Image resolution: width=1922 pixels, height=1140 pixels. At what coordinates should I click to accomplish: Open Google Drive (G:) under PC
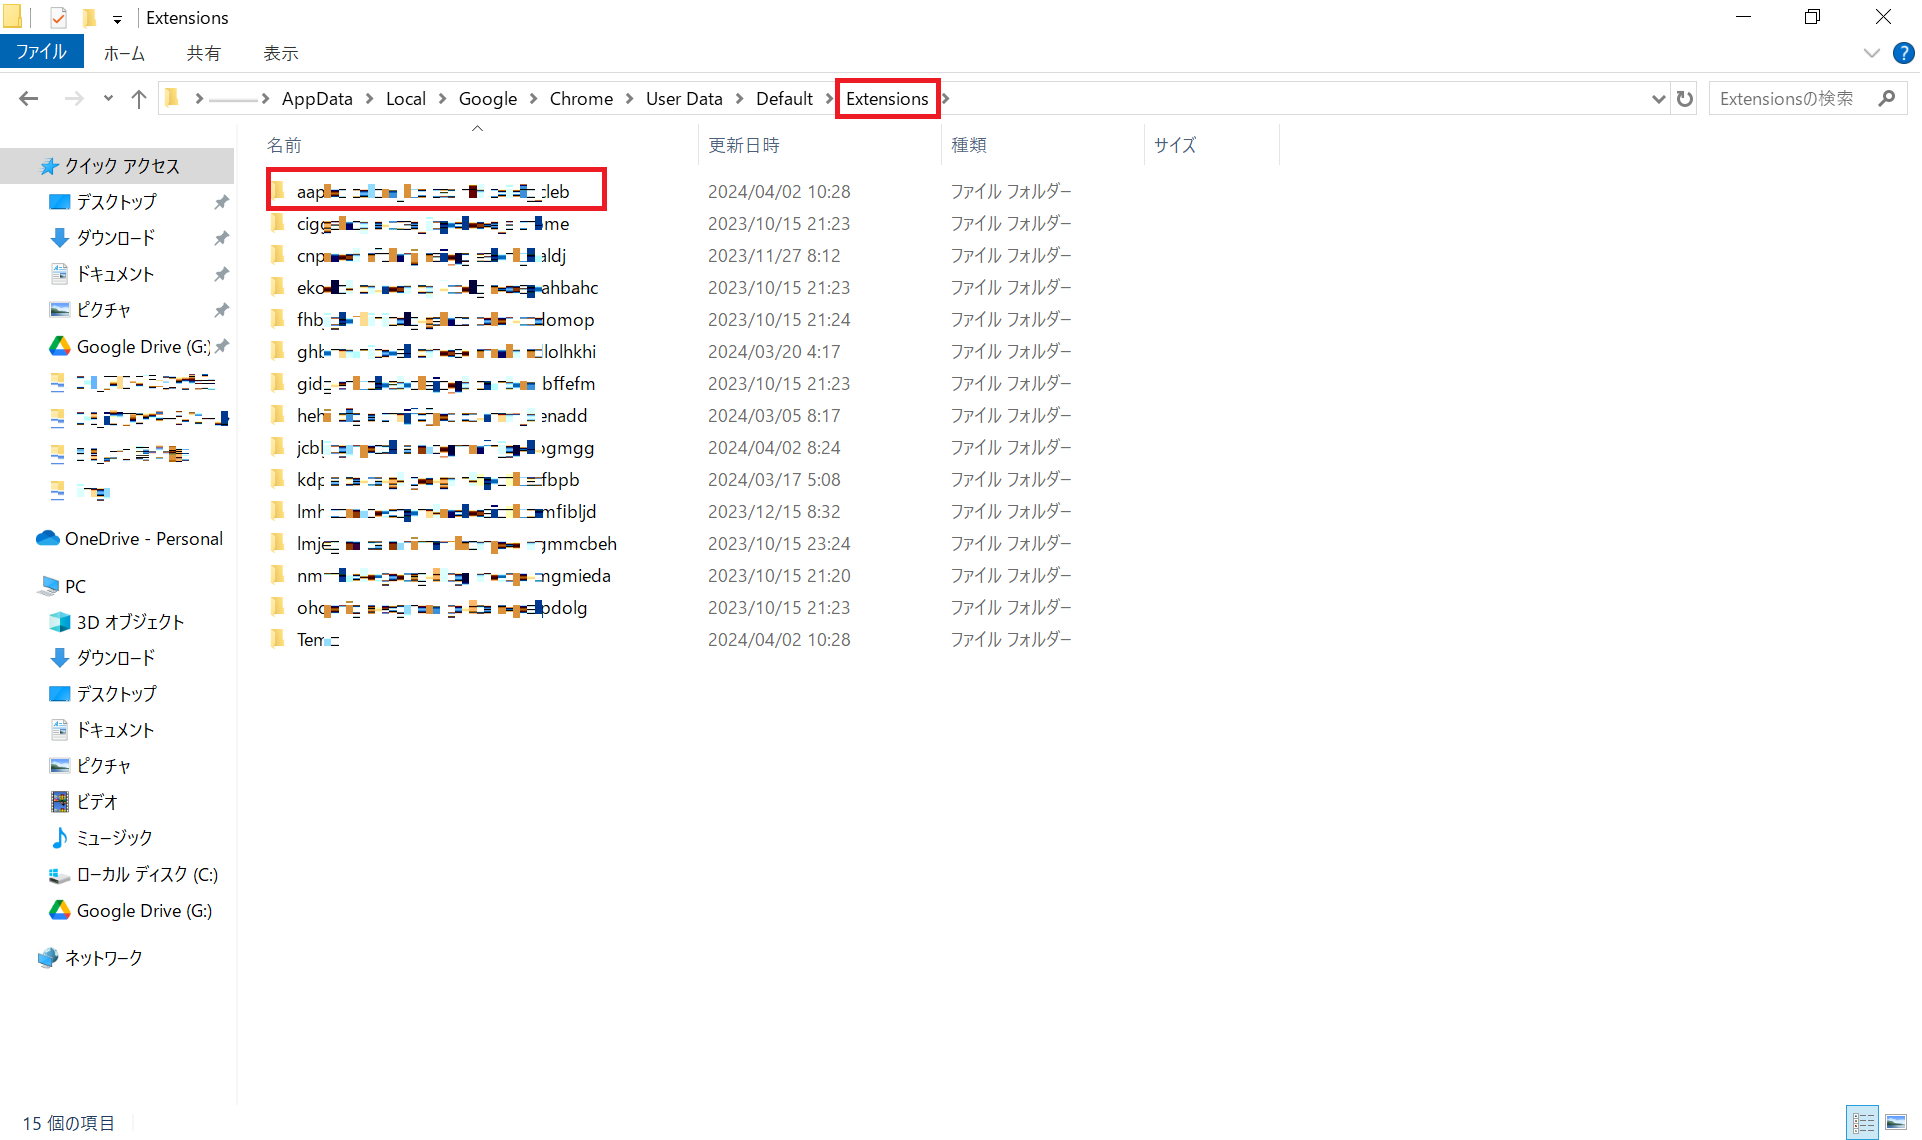coord(144,910)
